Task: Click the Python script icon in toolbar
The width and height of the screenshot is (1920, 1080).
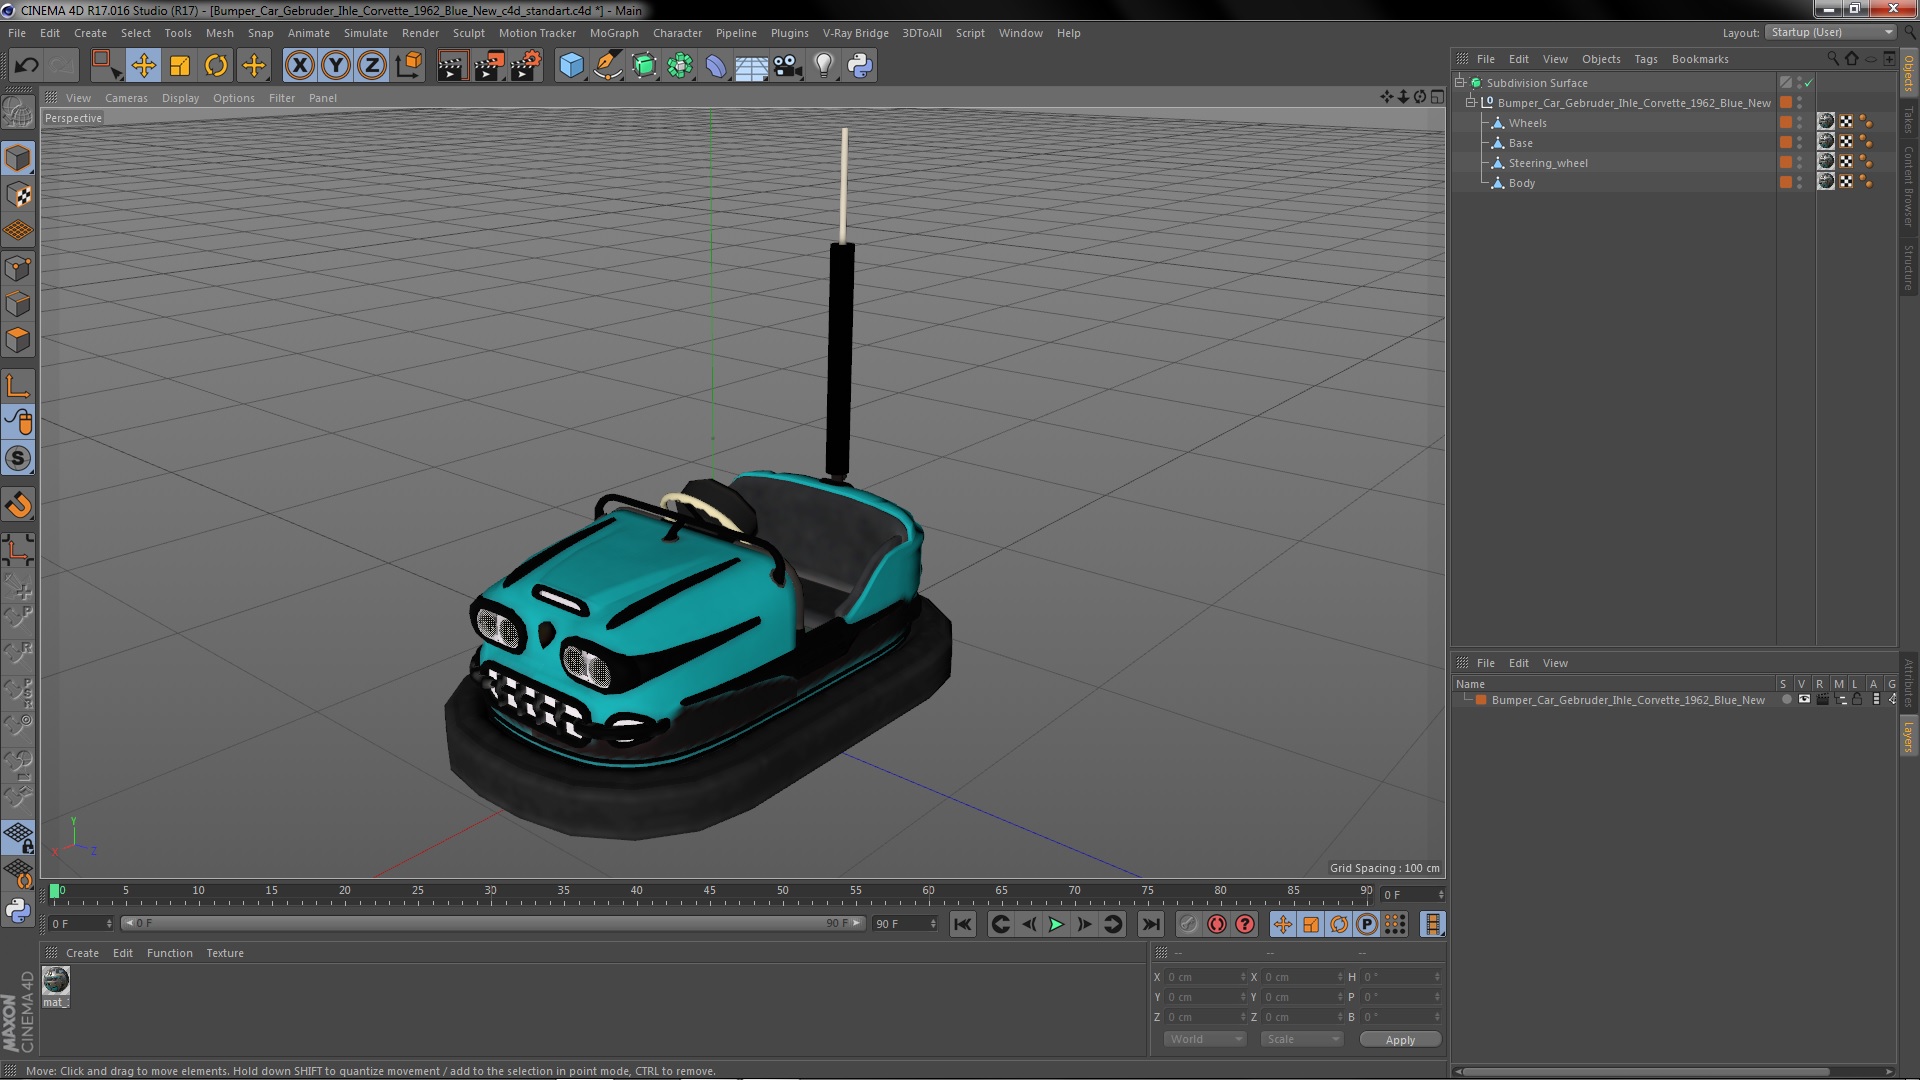Action: (860, 66)
